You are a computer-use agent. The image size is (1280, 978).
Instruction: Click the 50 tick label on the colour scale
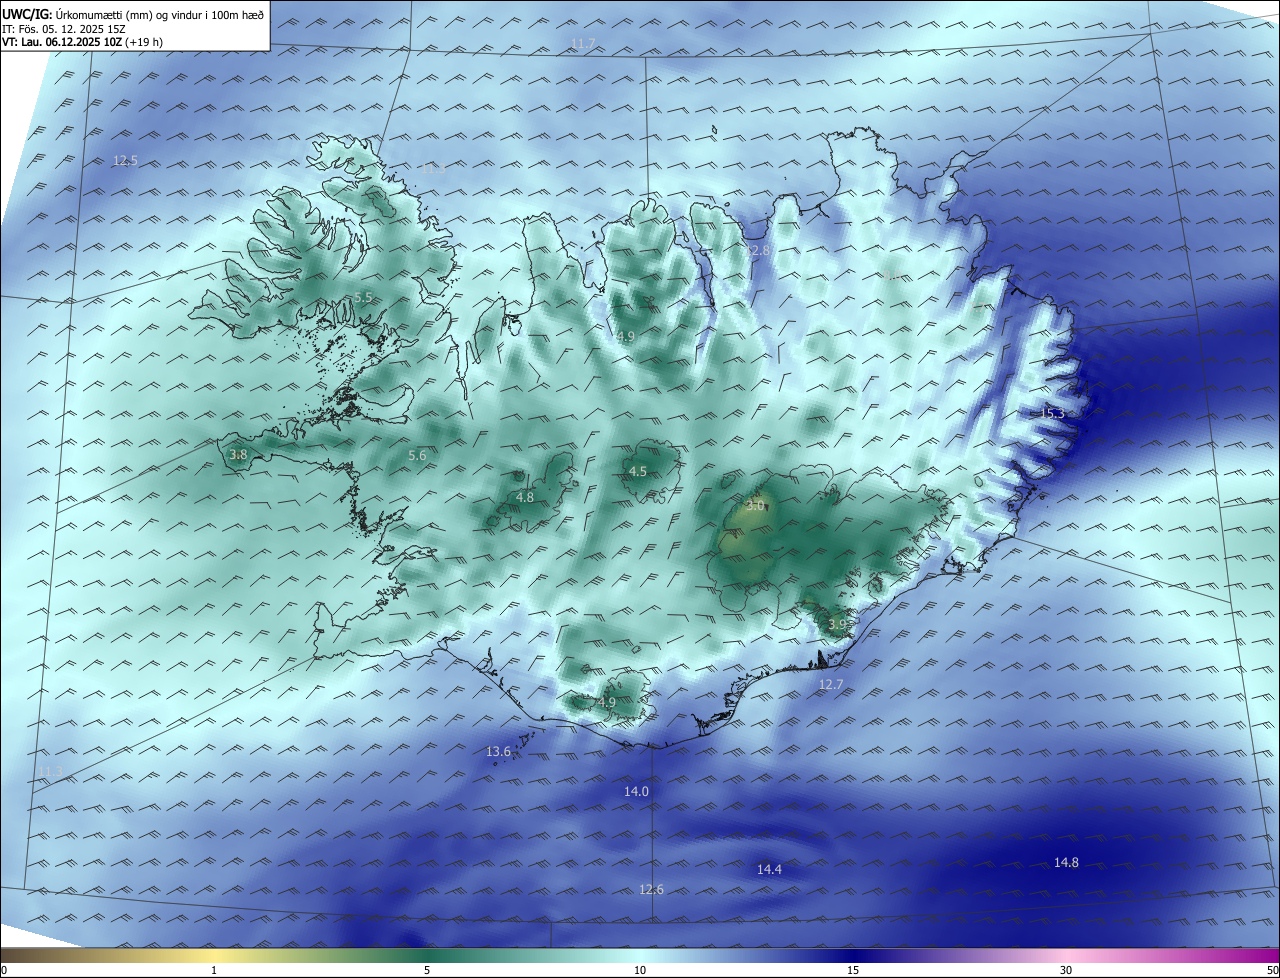coord(1272,970)
